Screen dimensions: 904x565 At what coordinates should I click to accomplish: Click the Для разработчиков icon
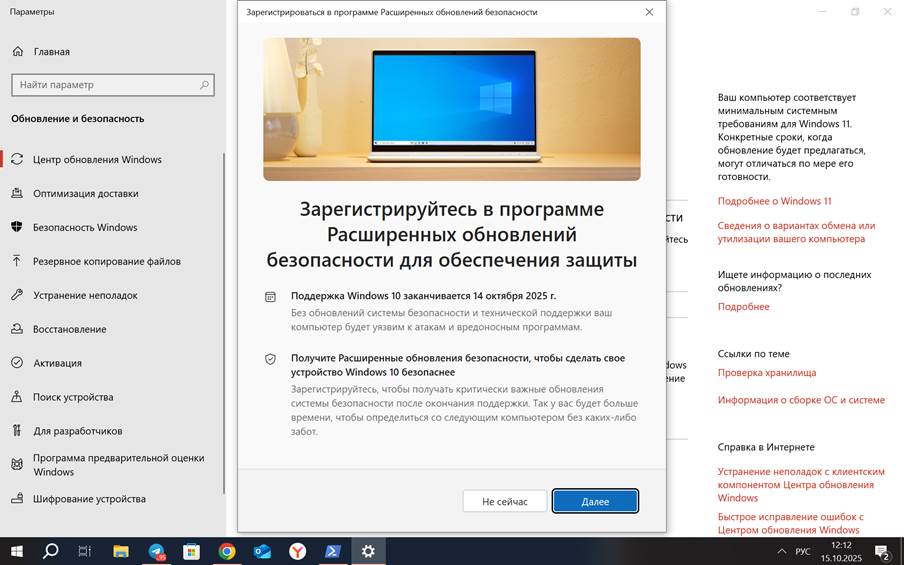click(x=17, y=431)
